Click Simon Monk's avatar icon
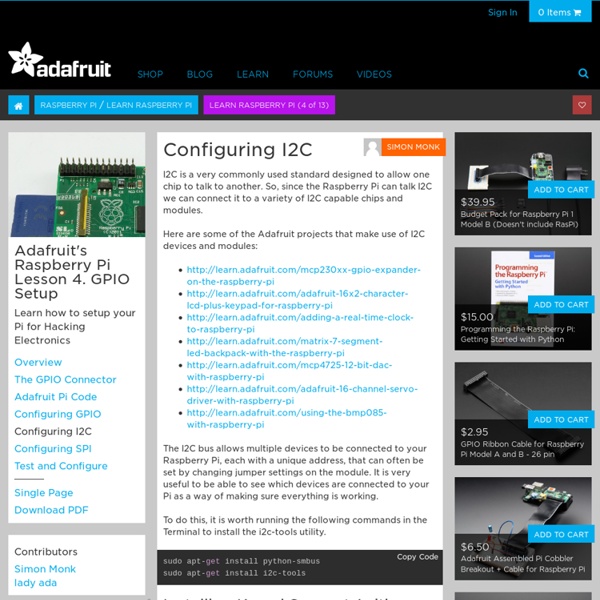The height and width of the screenshot is (600, 600). coord(372,147)
